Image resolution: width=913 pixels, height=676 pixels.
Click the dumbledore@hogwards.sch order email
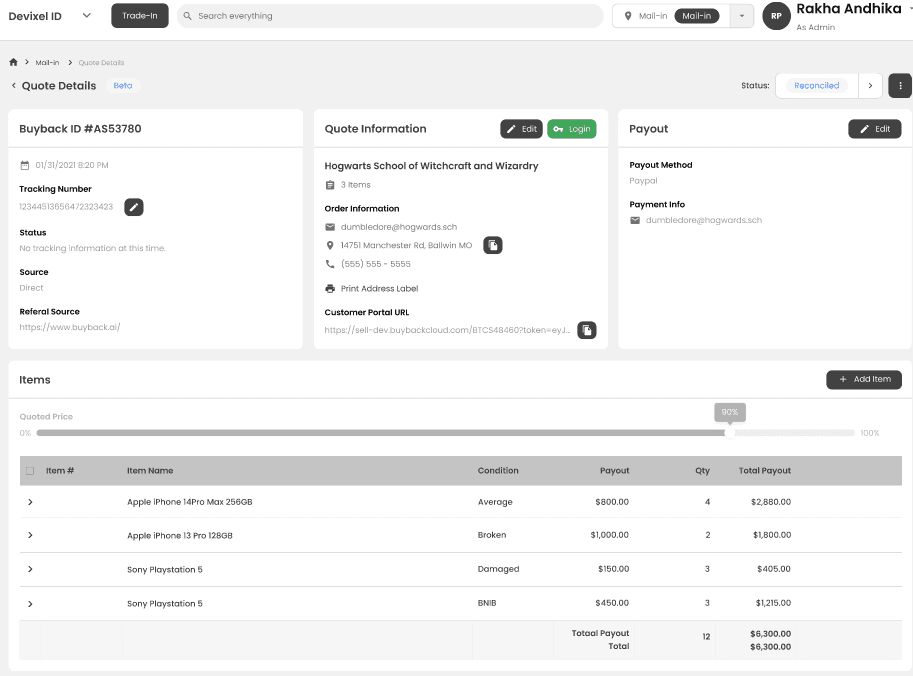coord(399,227)
